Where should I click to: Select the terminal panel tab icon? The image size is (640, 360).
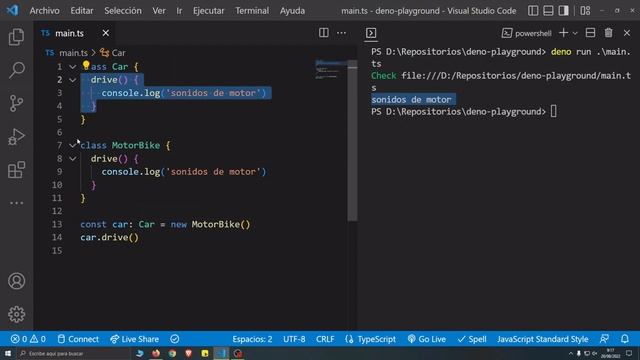pyautogui.click(x=371, y=33)
